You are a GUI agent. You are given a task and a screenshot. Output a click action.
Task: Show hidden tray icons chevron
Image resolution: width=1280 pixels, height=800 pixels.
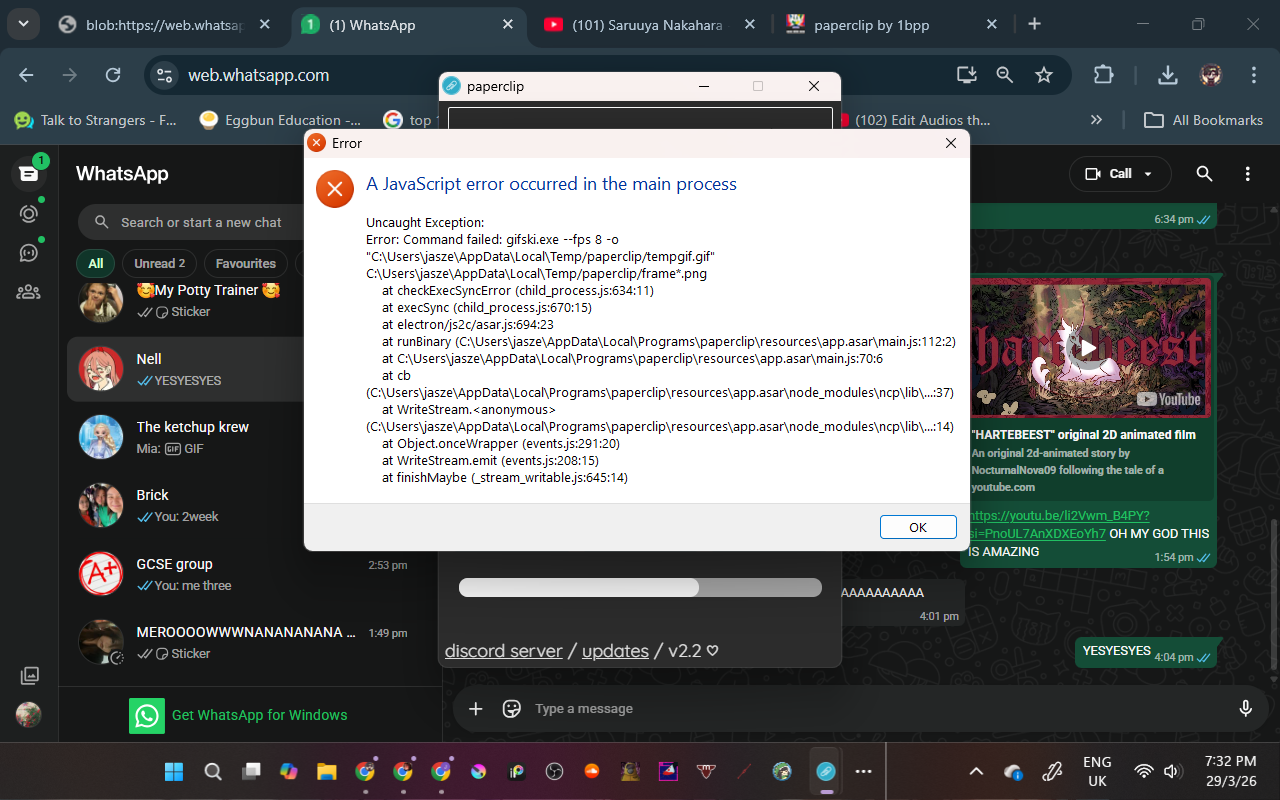(x=977, y=771)
